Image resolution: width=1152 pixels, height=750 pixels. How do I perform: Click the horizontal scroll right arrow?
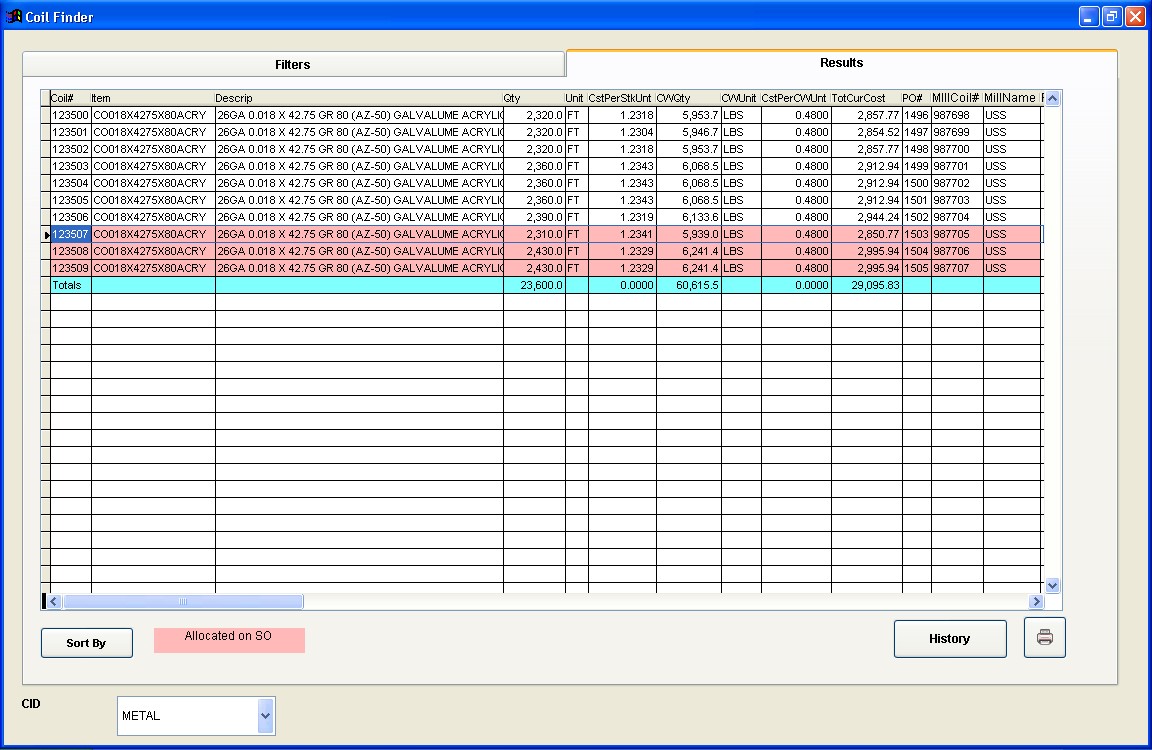click(x=1035, y=602)
